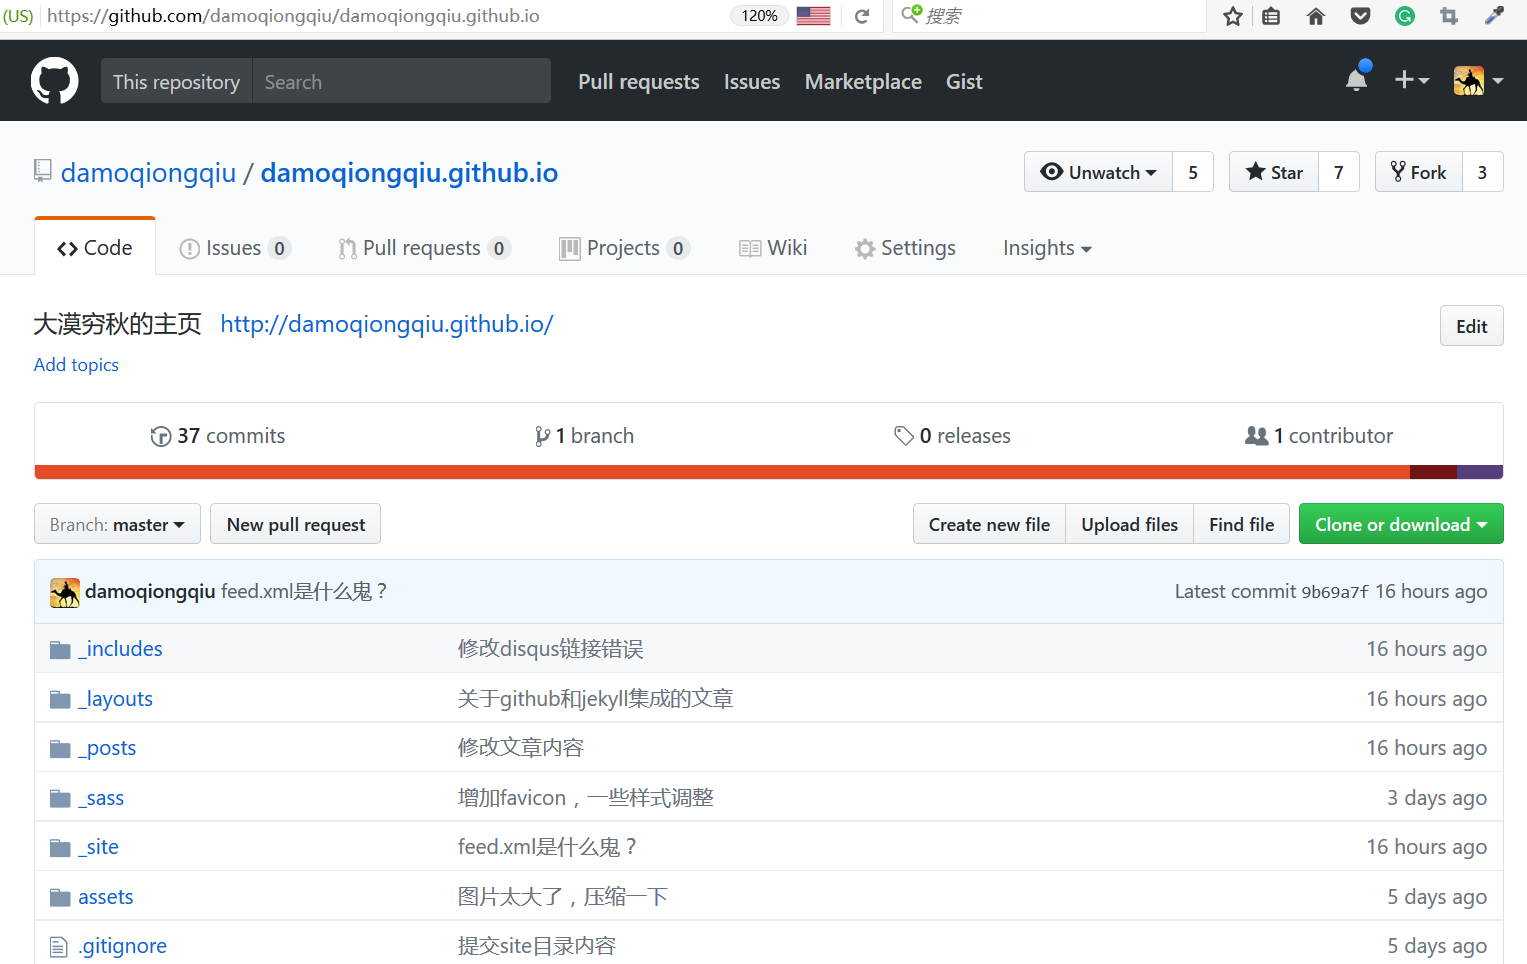Click the orange language bar segment
Image resolution: width=1527 pixels, height=964 pixels.
pos(722,472)
